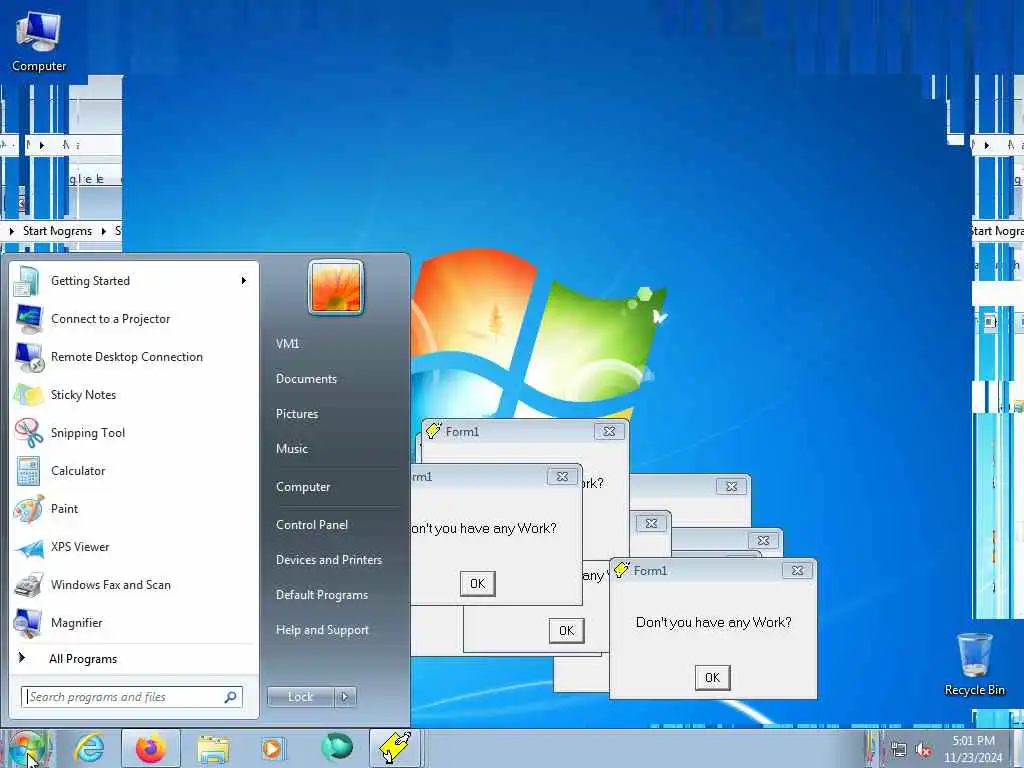
Task: Open Control Panel
Action: tap(312, 525)
